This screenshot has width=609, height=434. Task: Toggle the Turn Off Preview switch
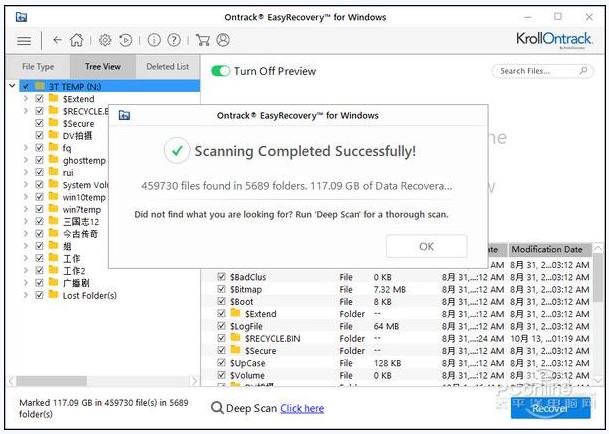[221, 71]
